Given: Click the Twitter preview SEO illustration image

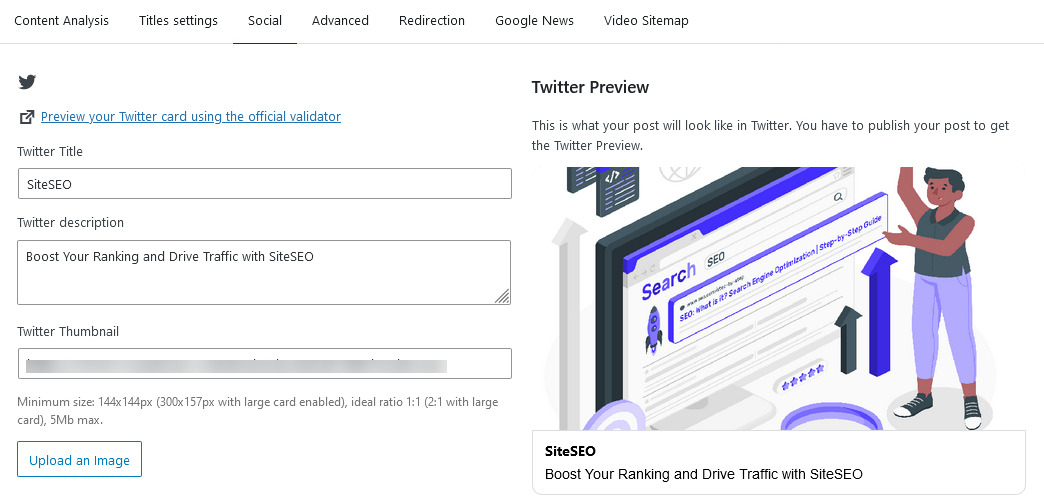Looking at the screenshot, I should point(779,298).
